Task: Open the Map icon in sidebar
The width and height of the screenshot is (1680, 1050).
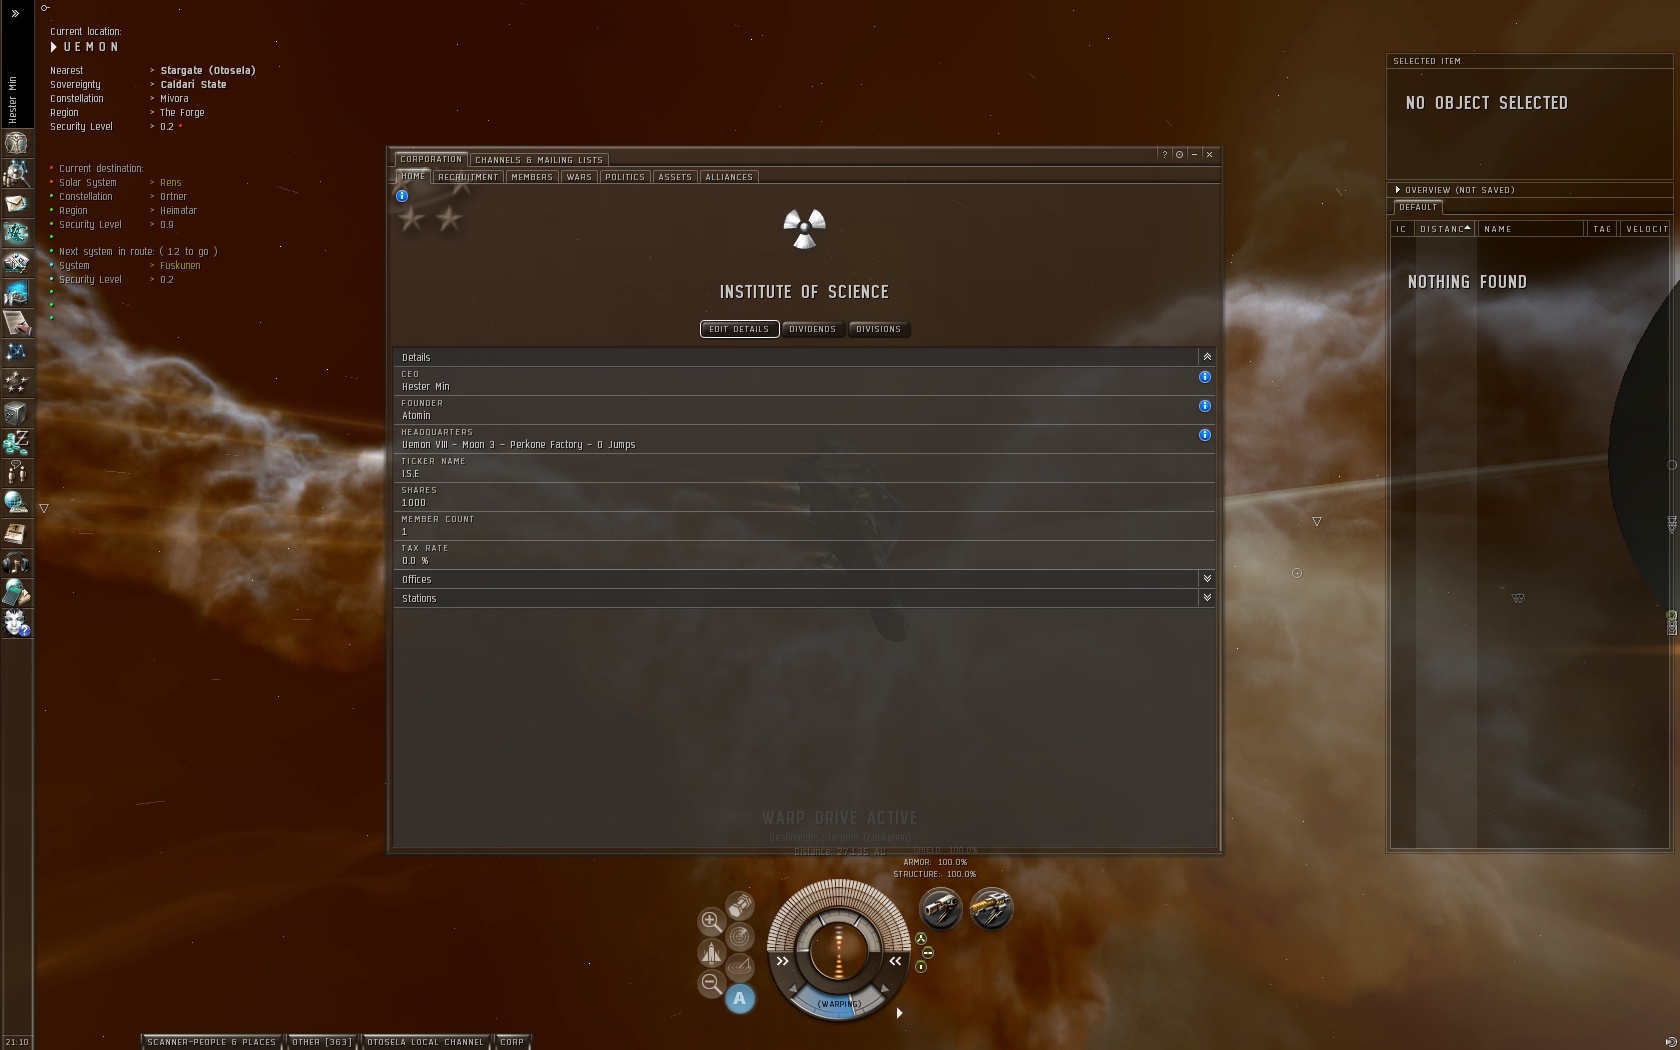Action: (x=16, y=352)
